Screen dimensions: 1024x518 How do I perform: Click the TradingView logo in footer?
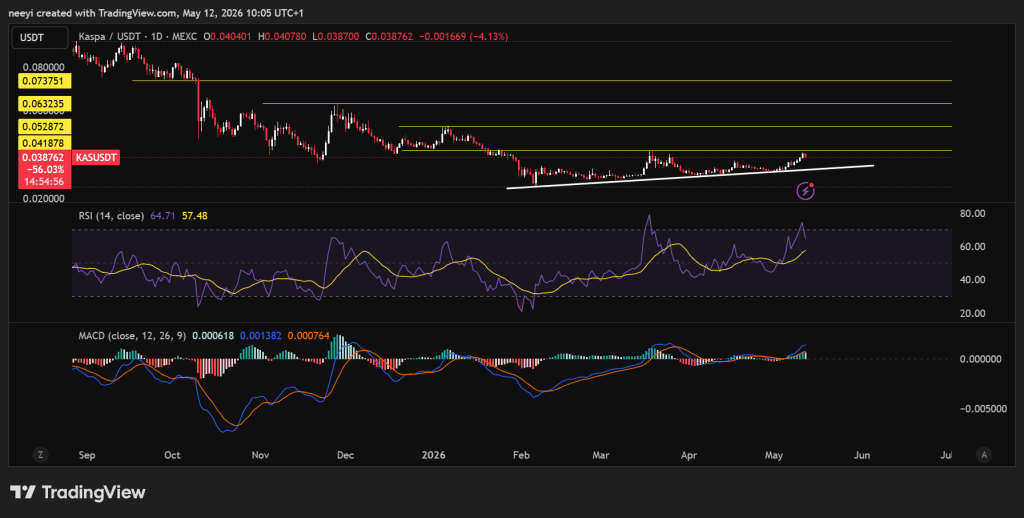78,492
